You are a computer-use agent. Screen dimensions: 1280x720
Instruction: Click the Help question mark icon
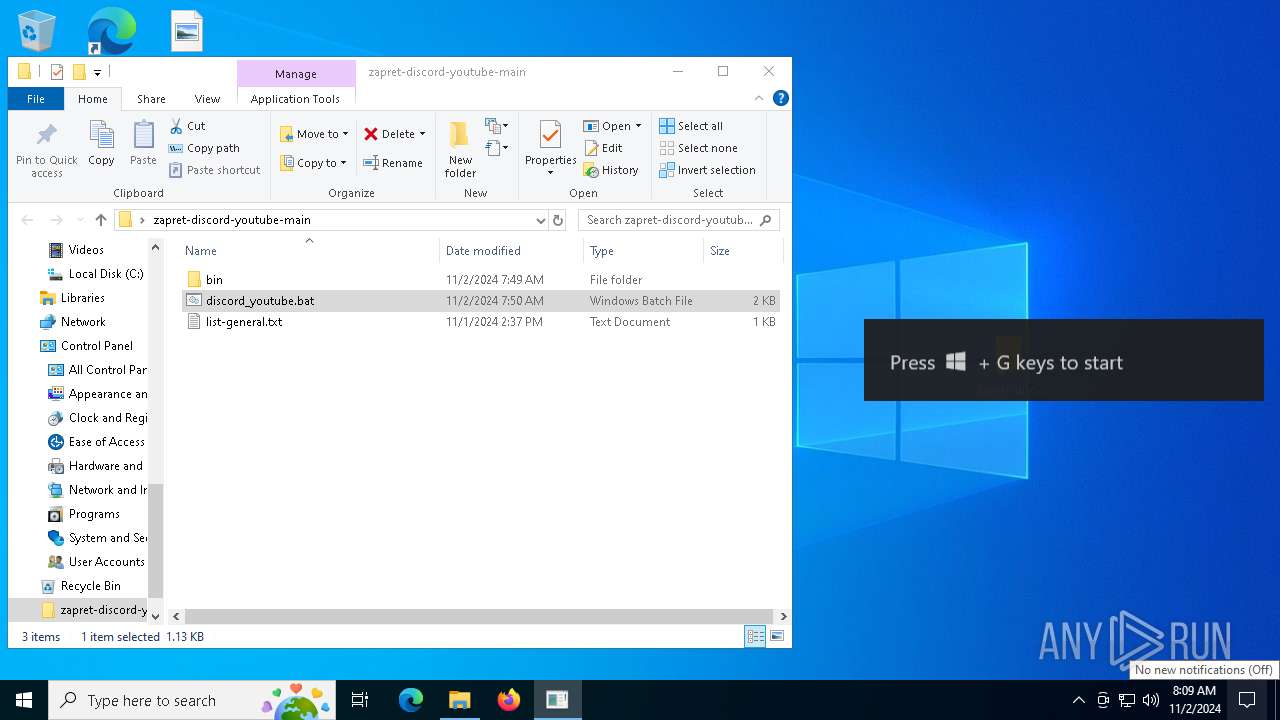click(x=781, y=98)
